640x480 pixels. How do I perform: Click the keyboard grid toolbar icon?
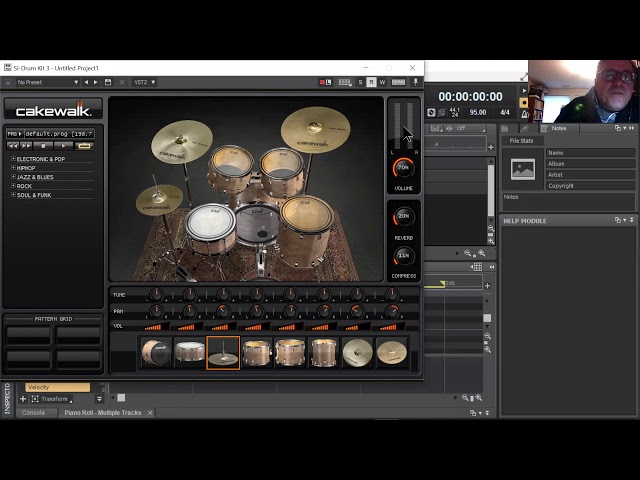(345, 82)
